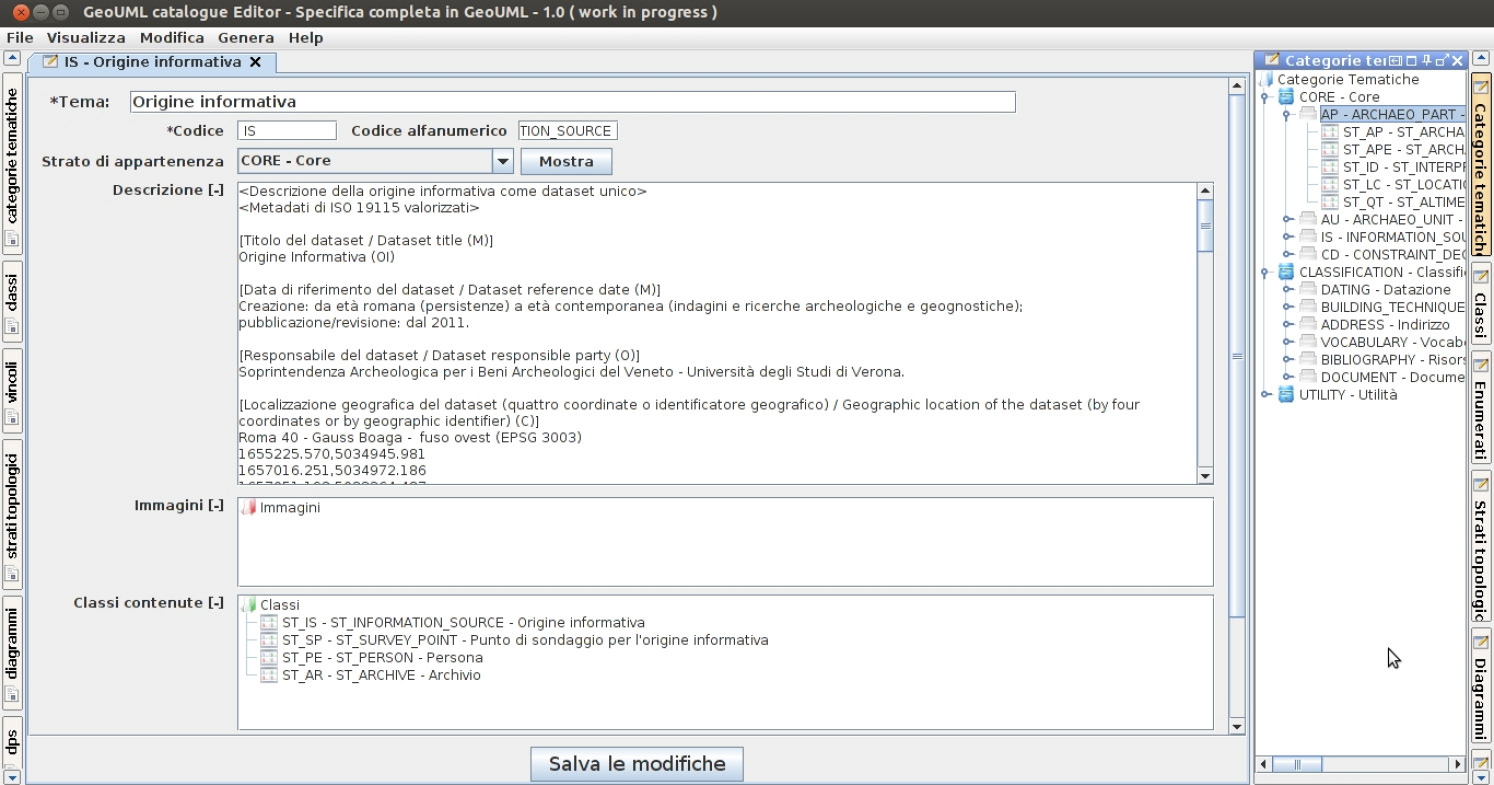This screenshot has width=1494, height=785.
Task: Close the IS - Origine informativa tab
Action: click(255, 62)
